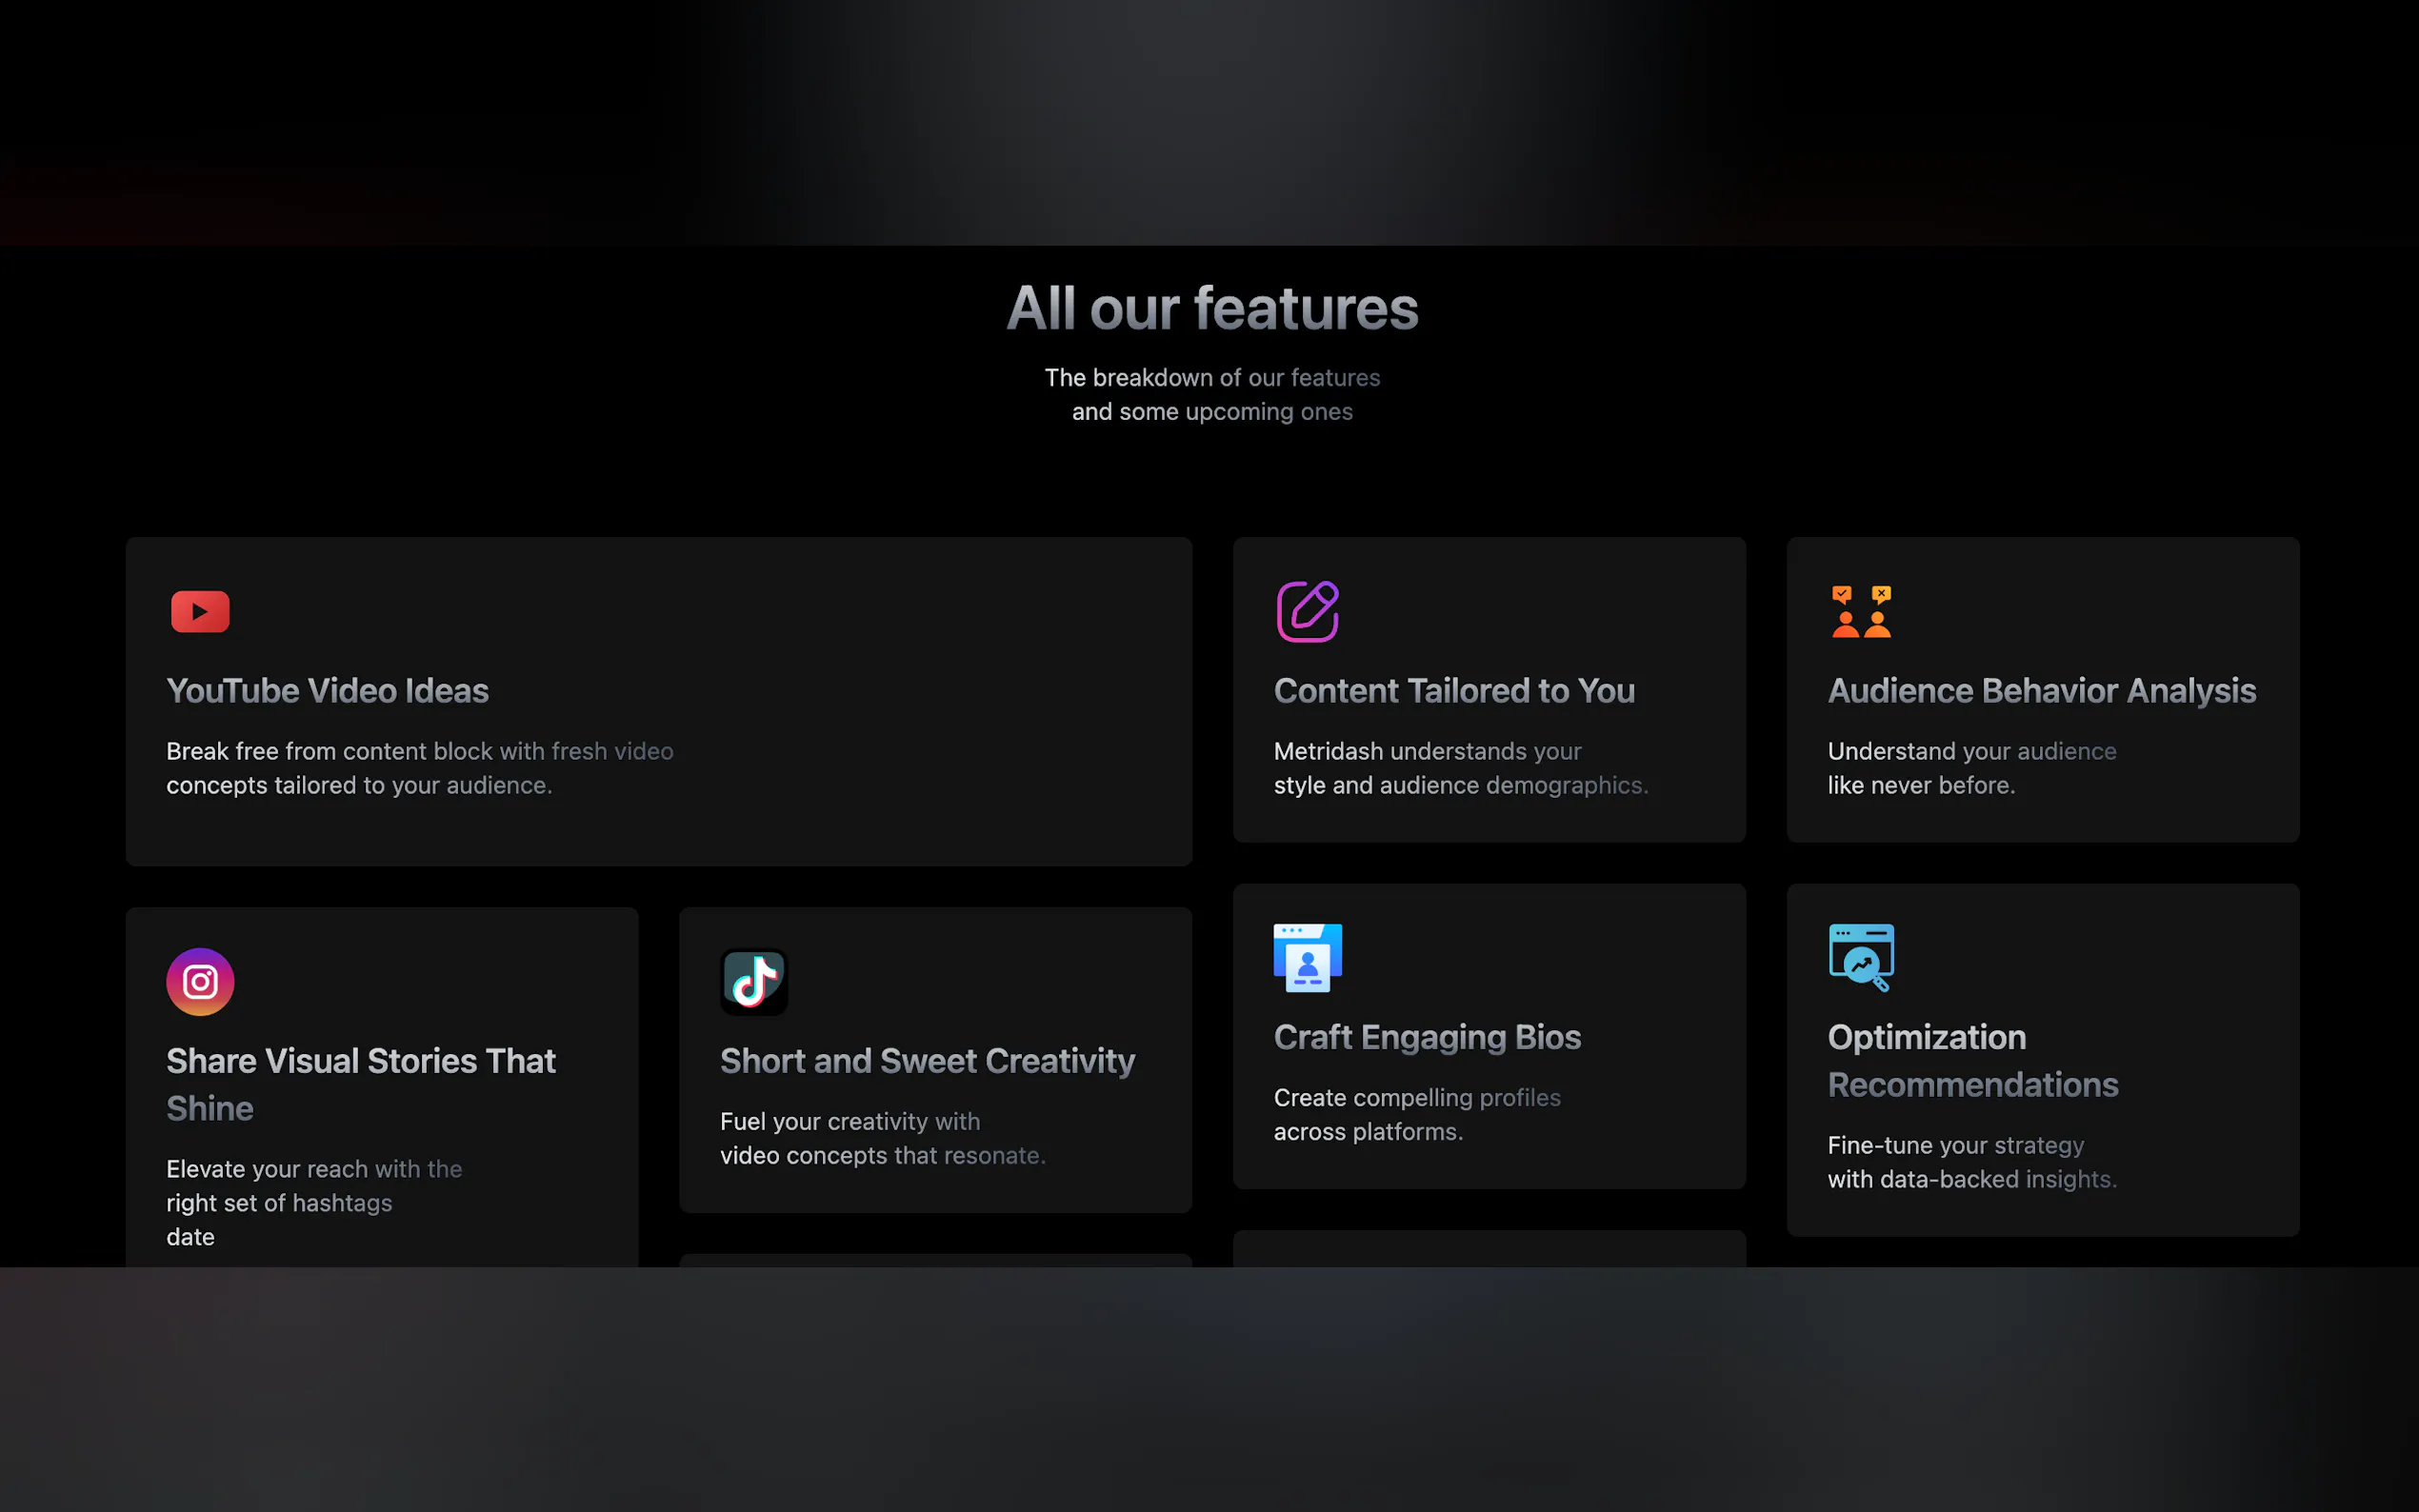This screenshot has height=1512, width=2419.
Task: Select Audience Behavior Analysis heading
Action: click(2041, 691)
